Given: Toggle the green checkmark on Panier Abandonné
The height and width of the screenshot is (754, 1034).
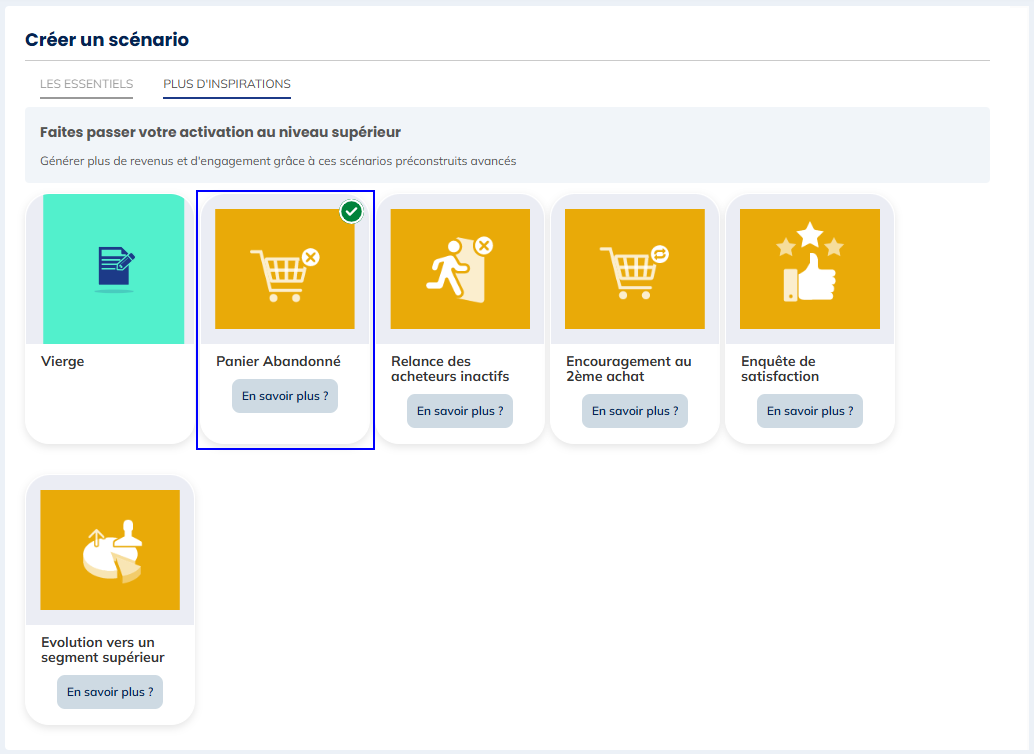Looking at the screenshot, I should 351,212.
